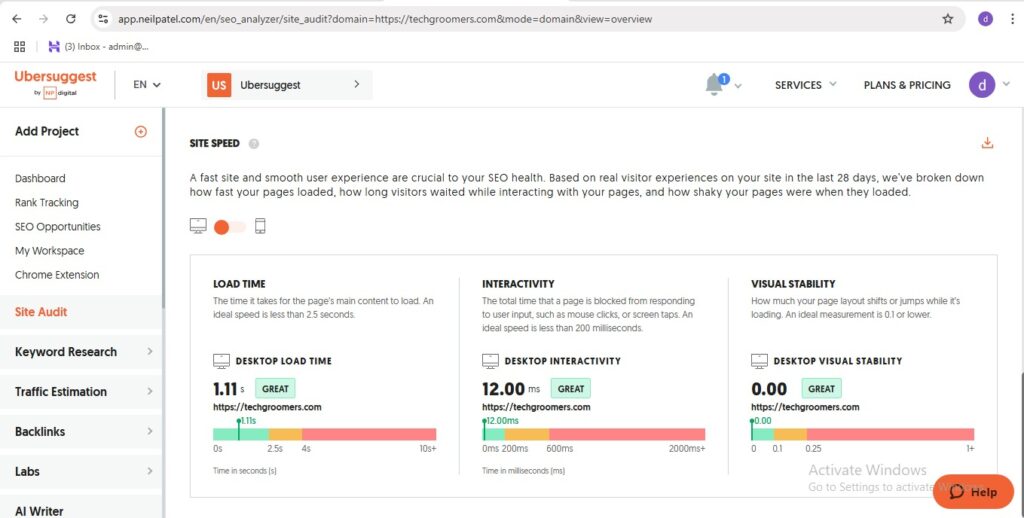Expand Keyword Research section
The image size is (1024, 518).
click(x=81, y=351)
